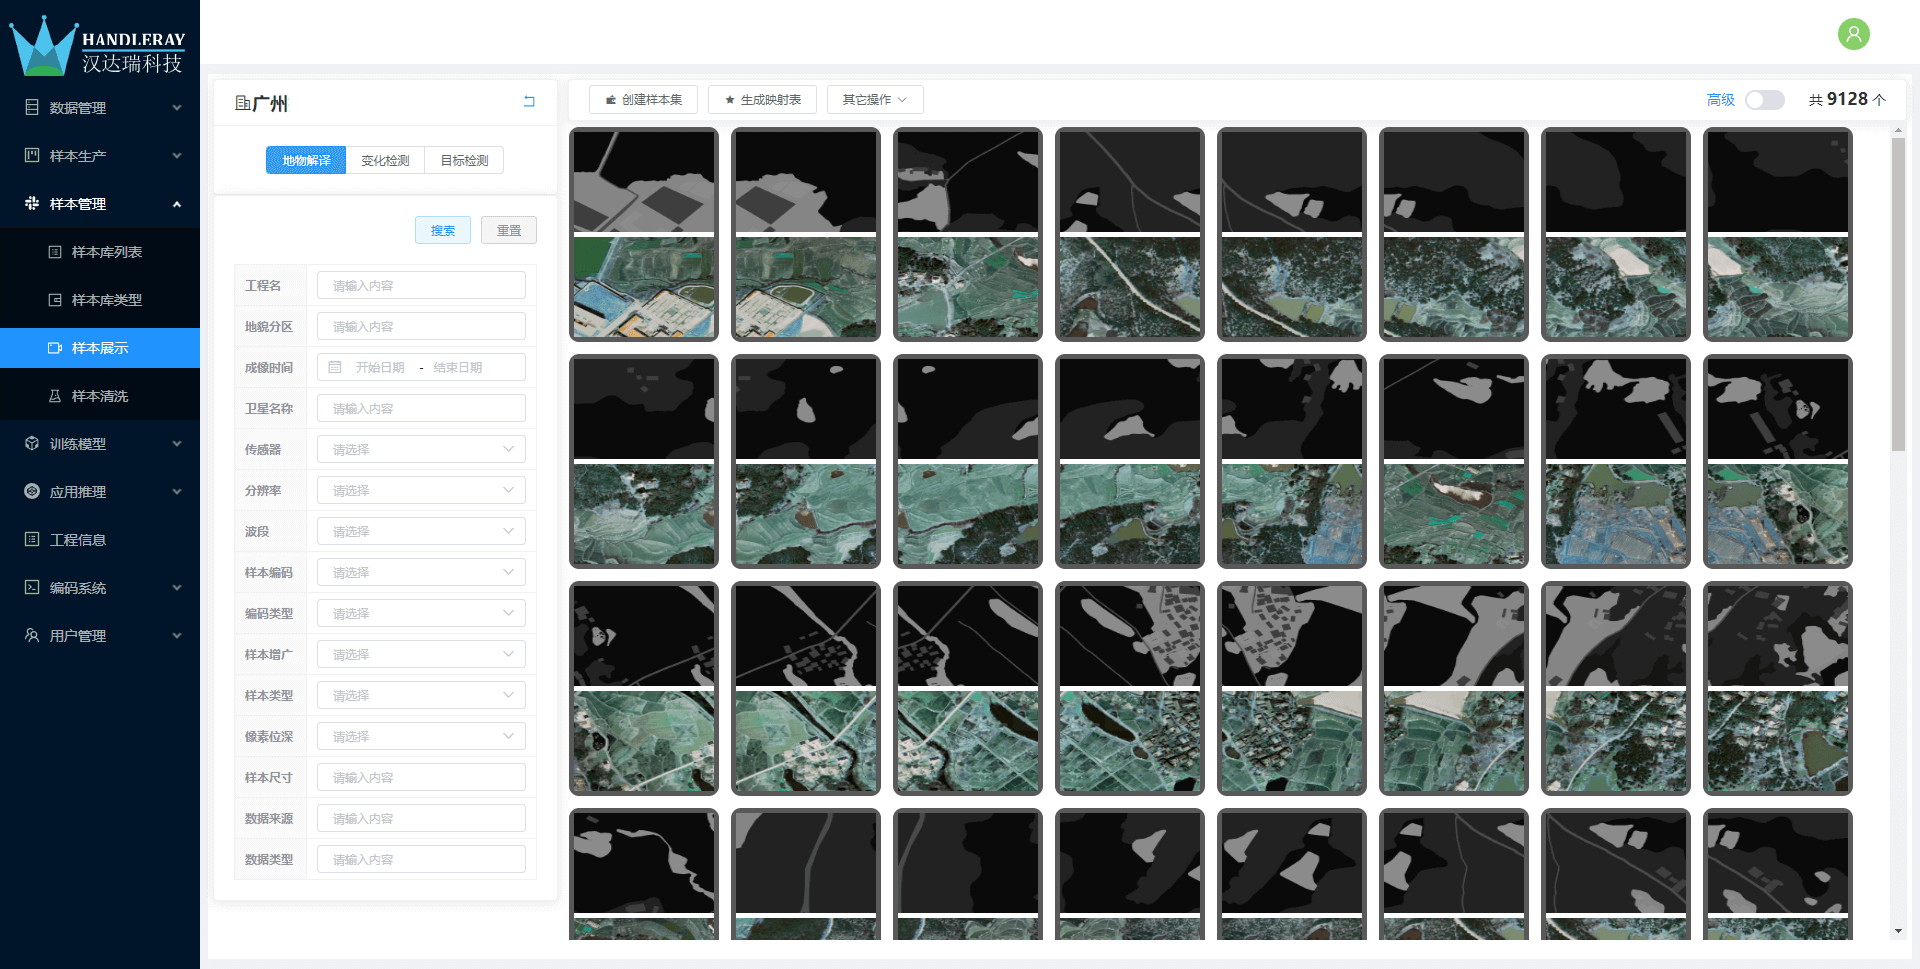
Task: Click the 工程信息 sidebar icon
Action: (x=32, y=539)
